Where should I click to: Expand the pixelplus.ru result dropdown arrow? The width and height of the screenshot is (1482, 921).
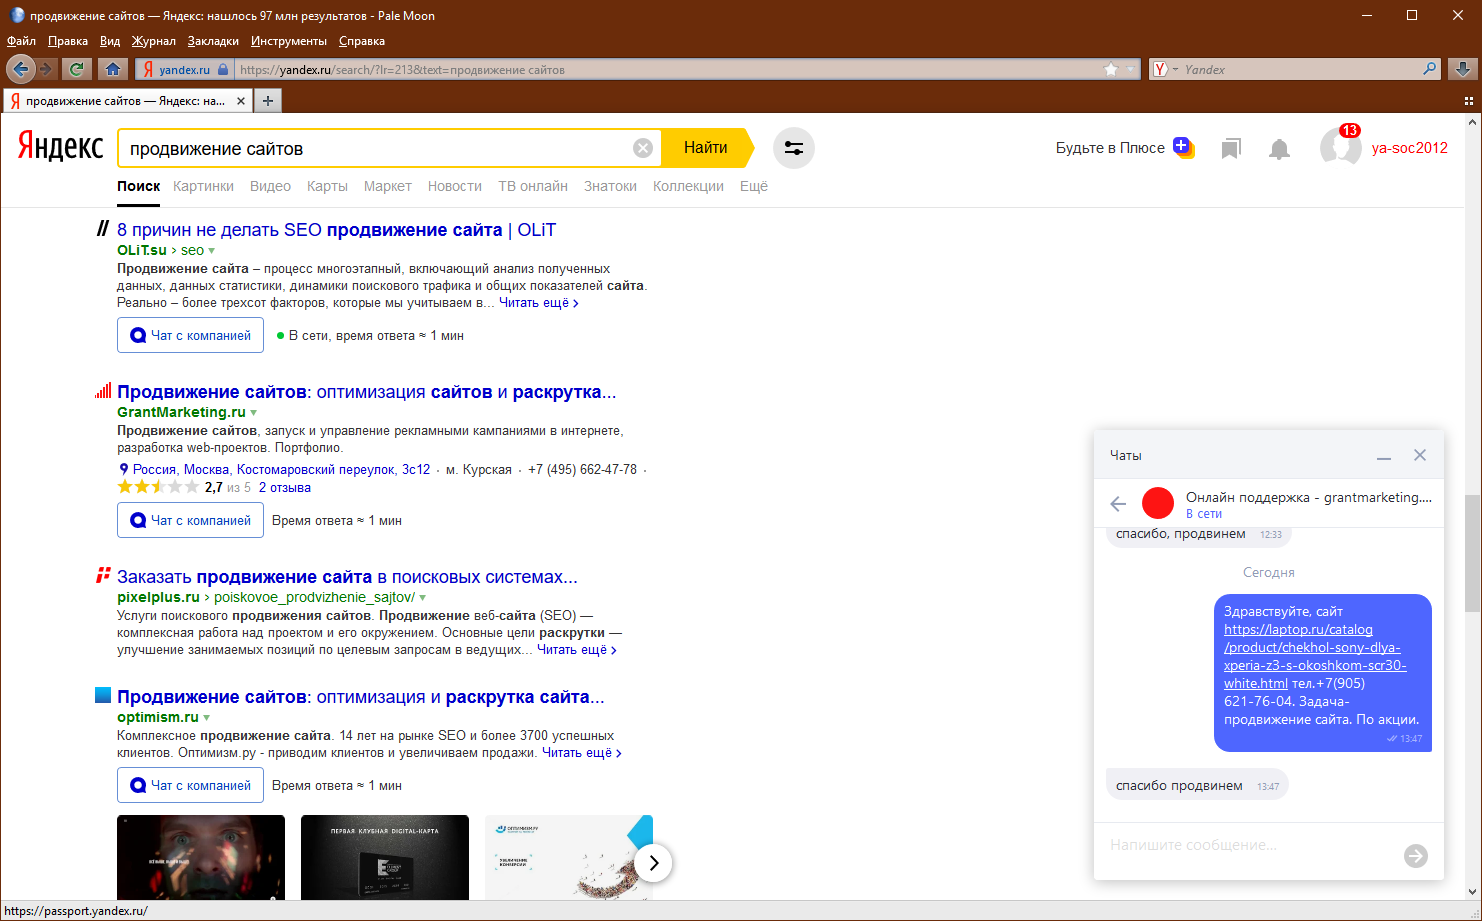point(422,598)
